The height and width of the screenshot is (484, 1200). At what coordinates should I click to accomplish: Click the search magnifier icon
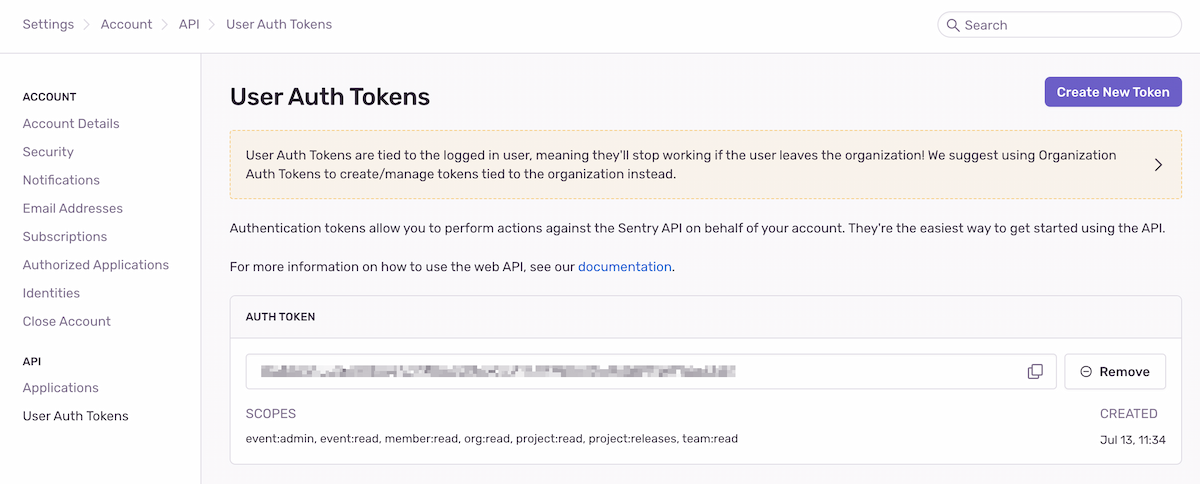click(951, 25)
